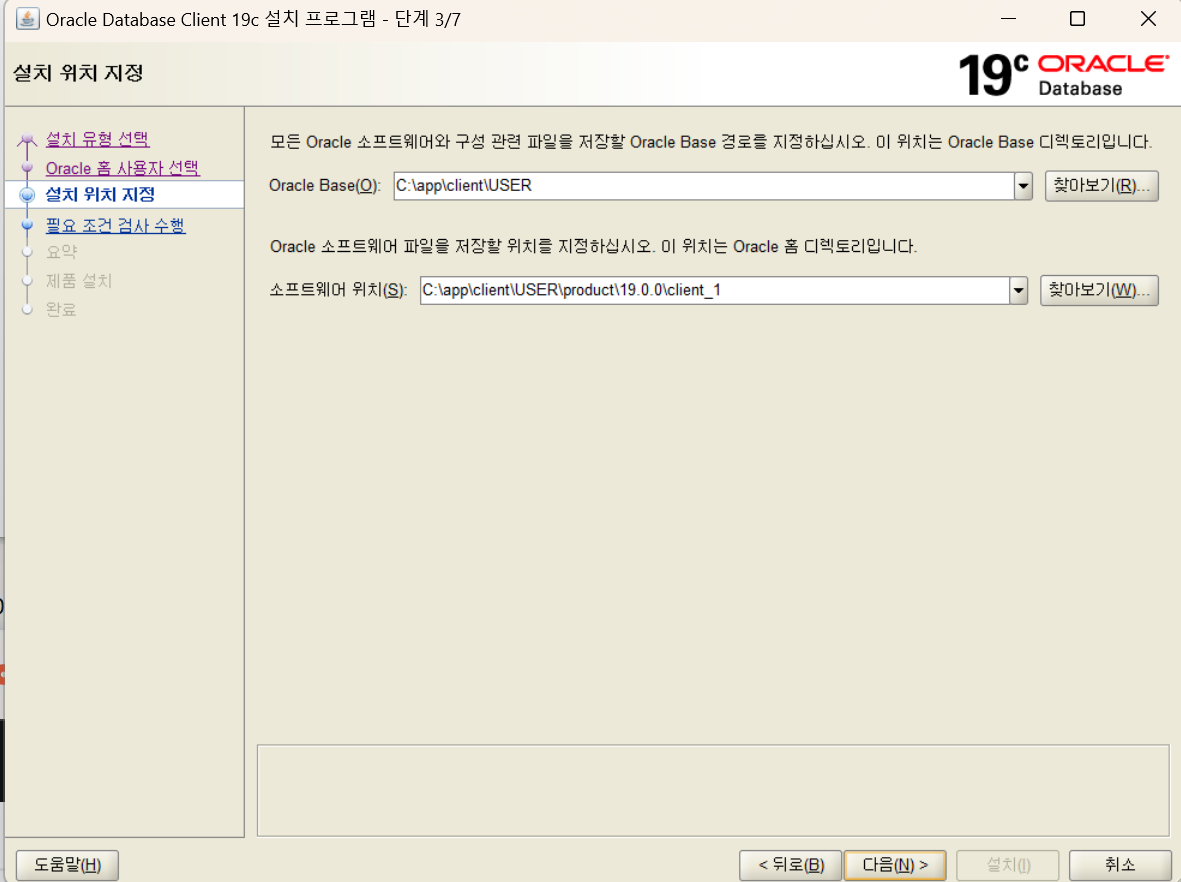
Task: Click the 소프트웨어 위치 path input field
Action: pos(714,291)
